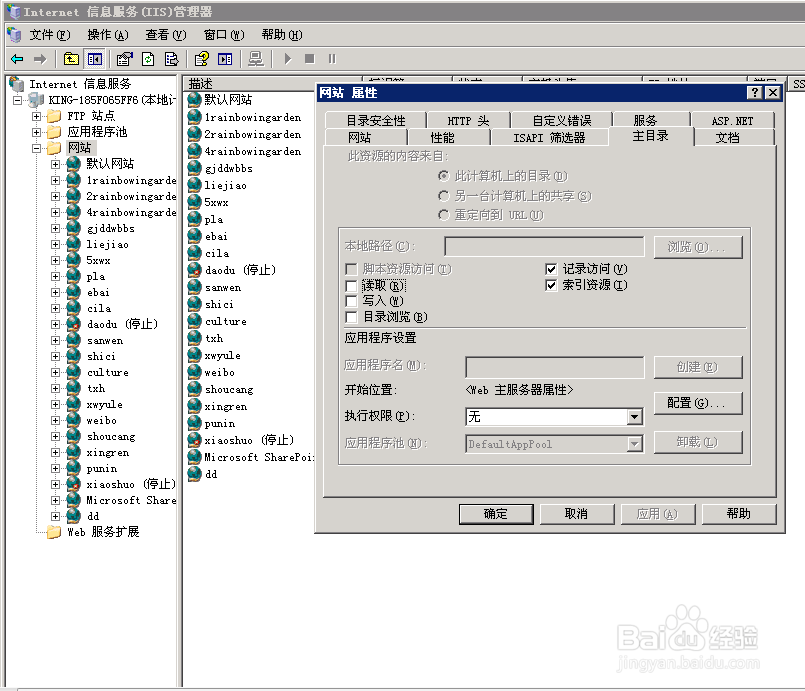Click the Connect to computer toolbar icon
Screen dimensions: 805x691
tap(256, 59)
